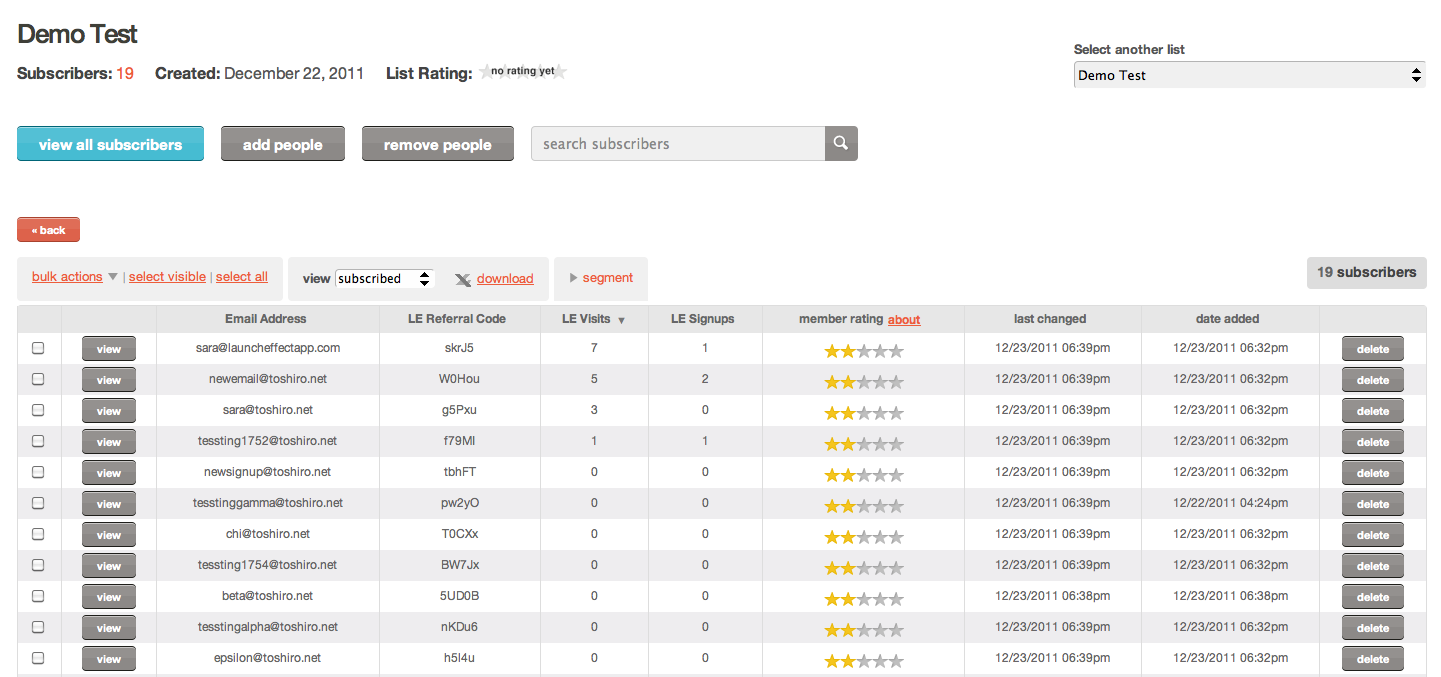Click the download X spreadsheet icon
1441x677 pixels.
pyautogui.click(x=463, y=280)
